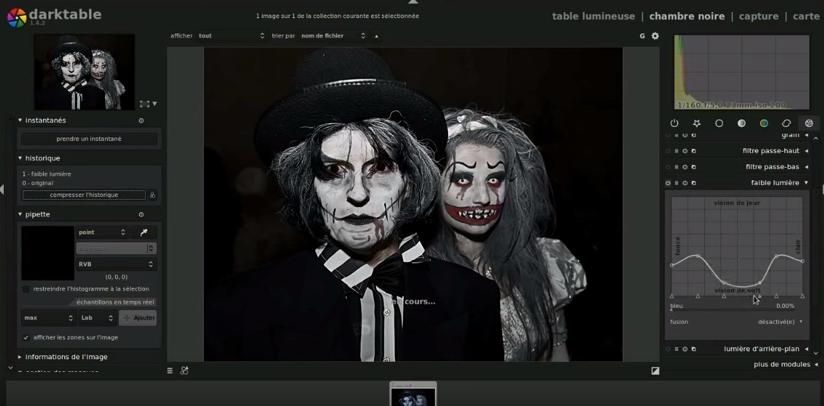Open the trier par 'nom de fichier' dropdown

(333, 36)
